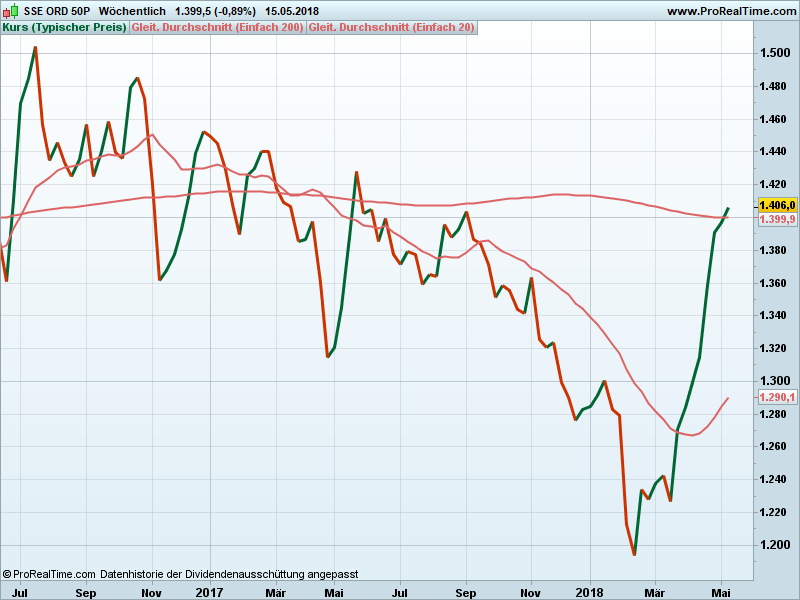The image size is (800, 600).
Task: Click the 1.200 level on price axis
Action: point(774,545)
